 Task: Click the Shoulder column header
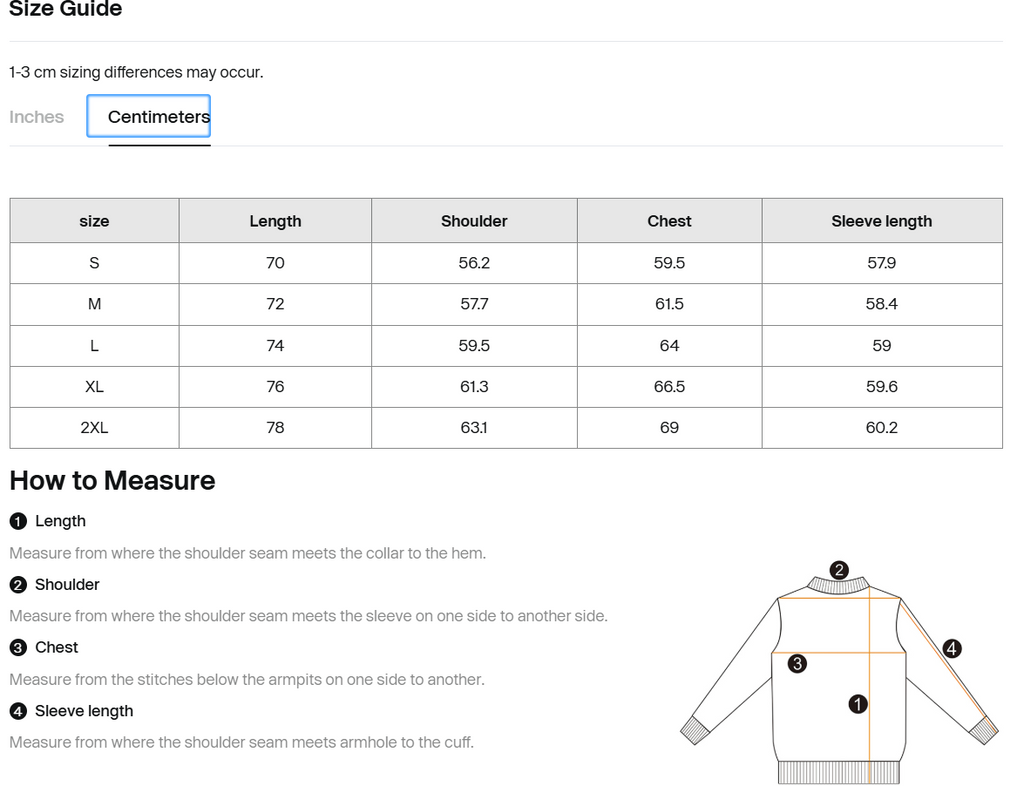(474, 221)
